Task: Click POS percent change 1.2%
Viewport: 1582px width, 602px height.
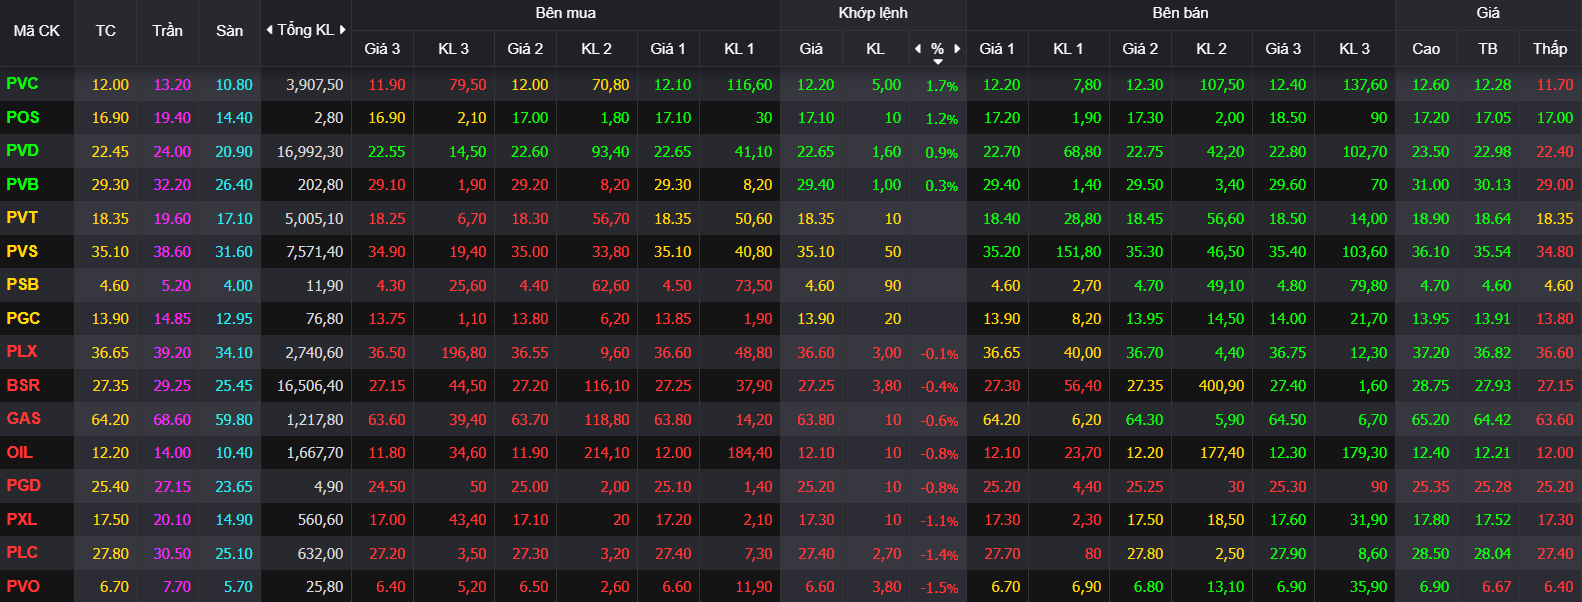Action: point(942,119)
